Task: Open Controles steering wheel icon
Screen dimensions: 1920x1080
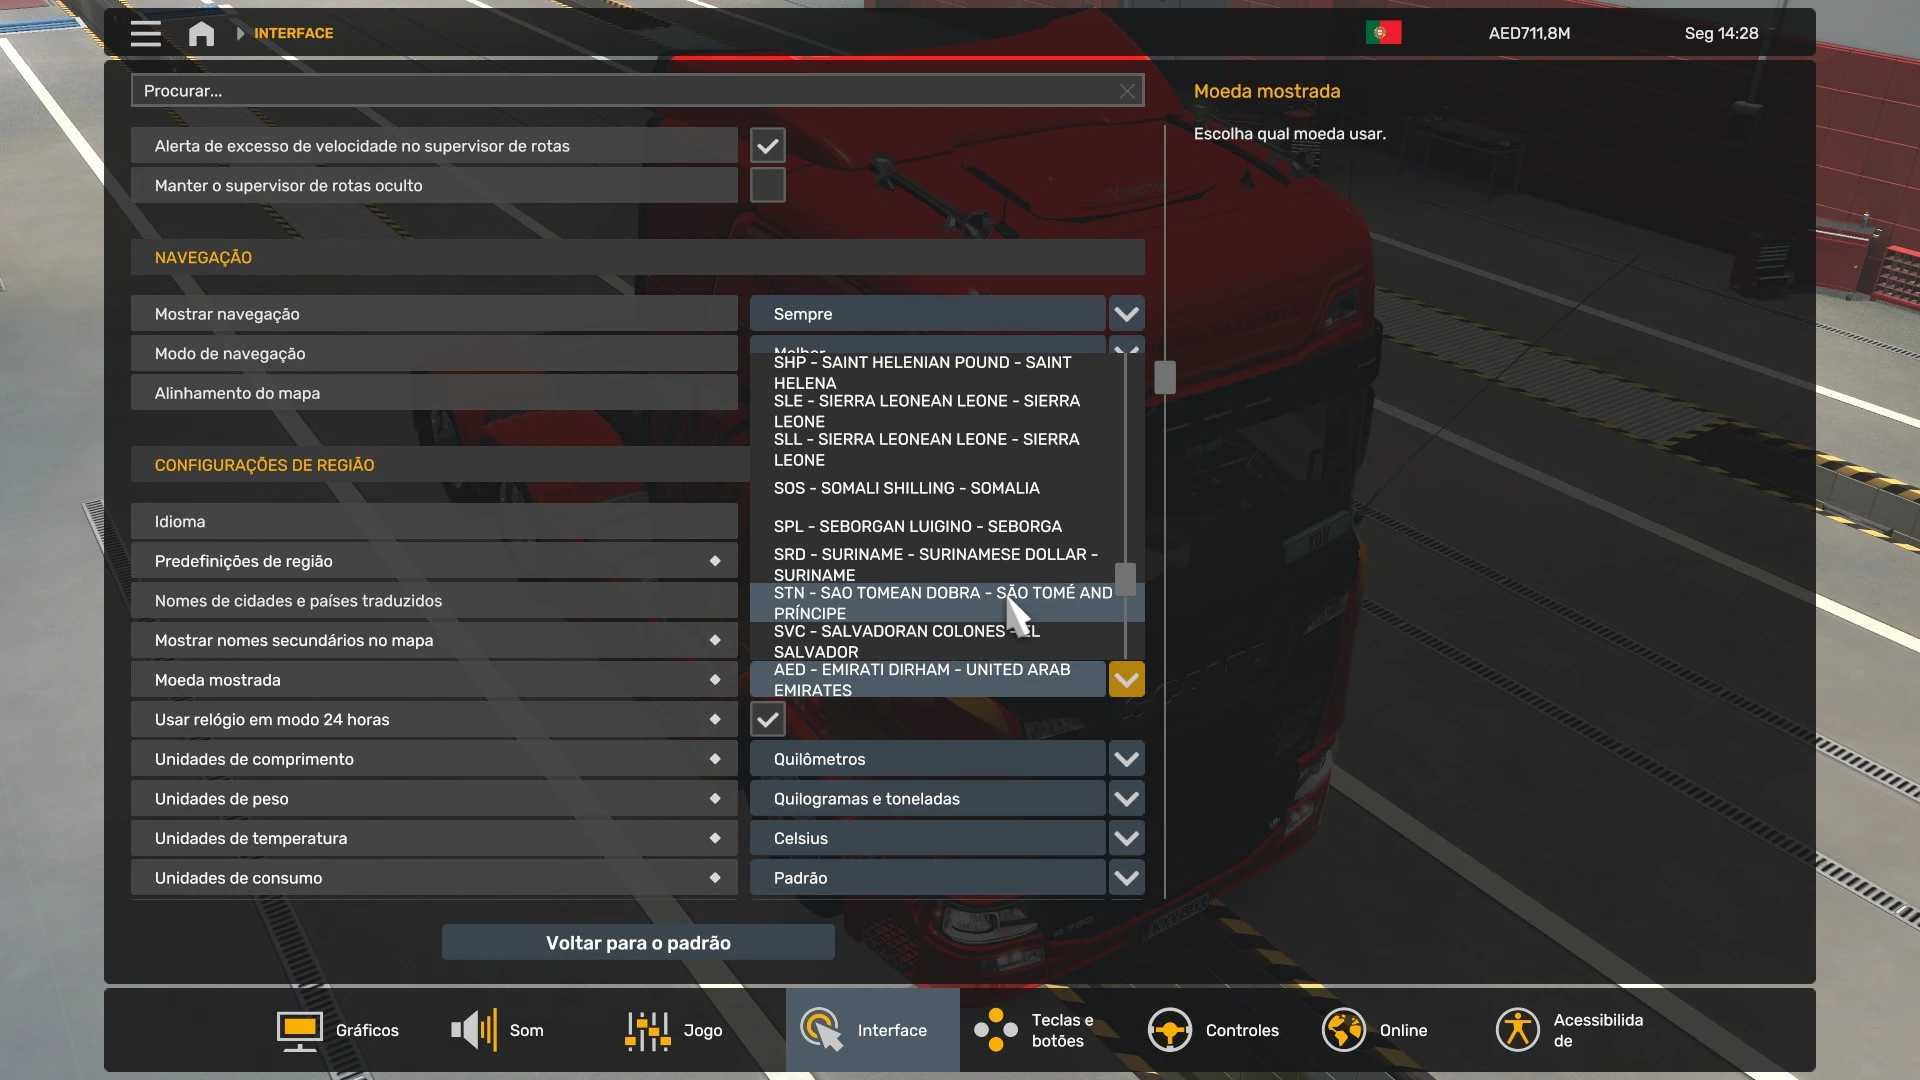Action: [1169, 1030]
